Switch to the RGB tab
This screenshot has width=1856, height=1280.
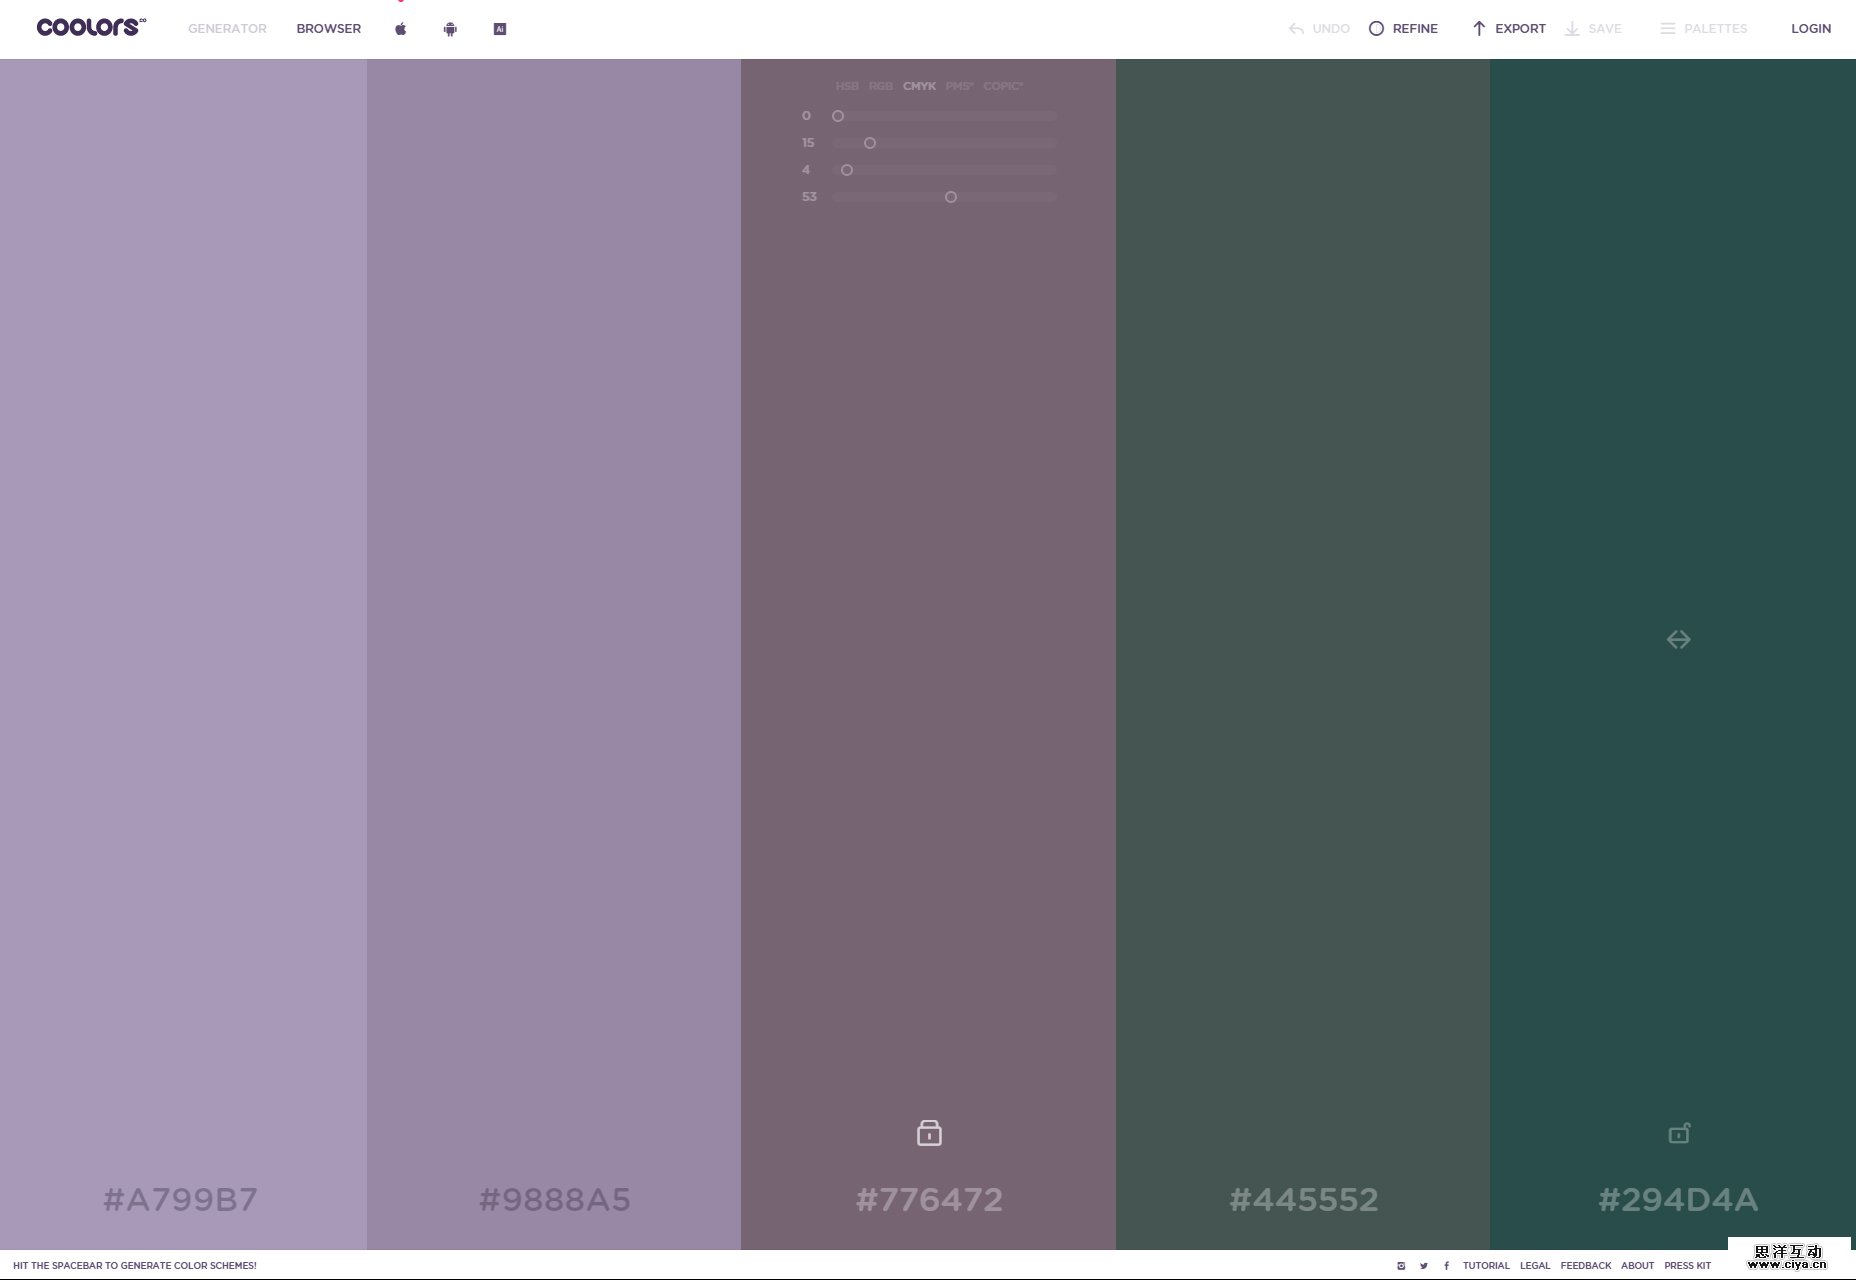(880, 86)
